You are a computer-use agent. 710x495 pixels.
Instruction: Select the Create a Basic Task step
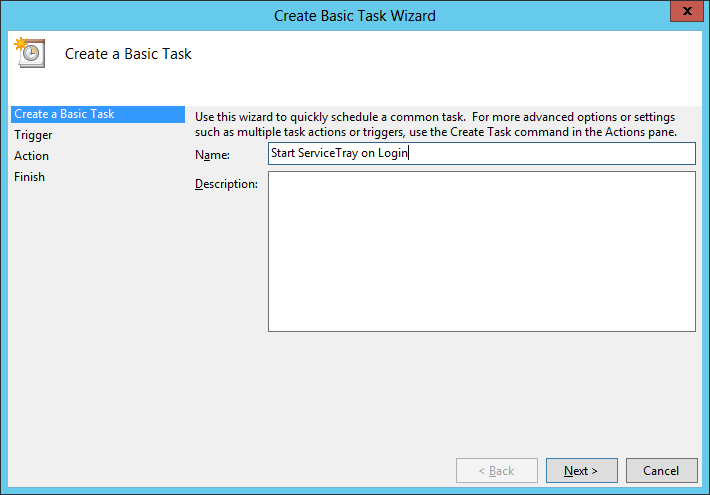click(x=64, y=114)
